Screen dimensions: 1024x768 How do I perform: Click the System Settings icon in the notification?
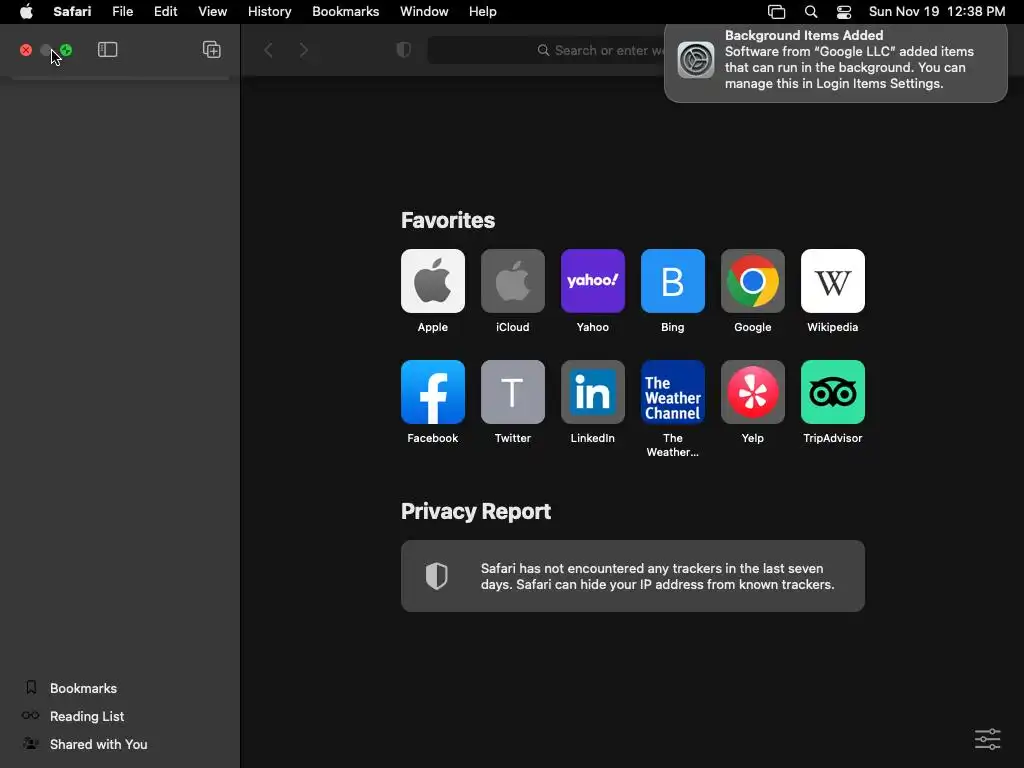pyautogui.click(x=696, y=60)
